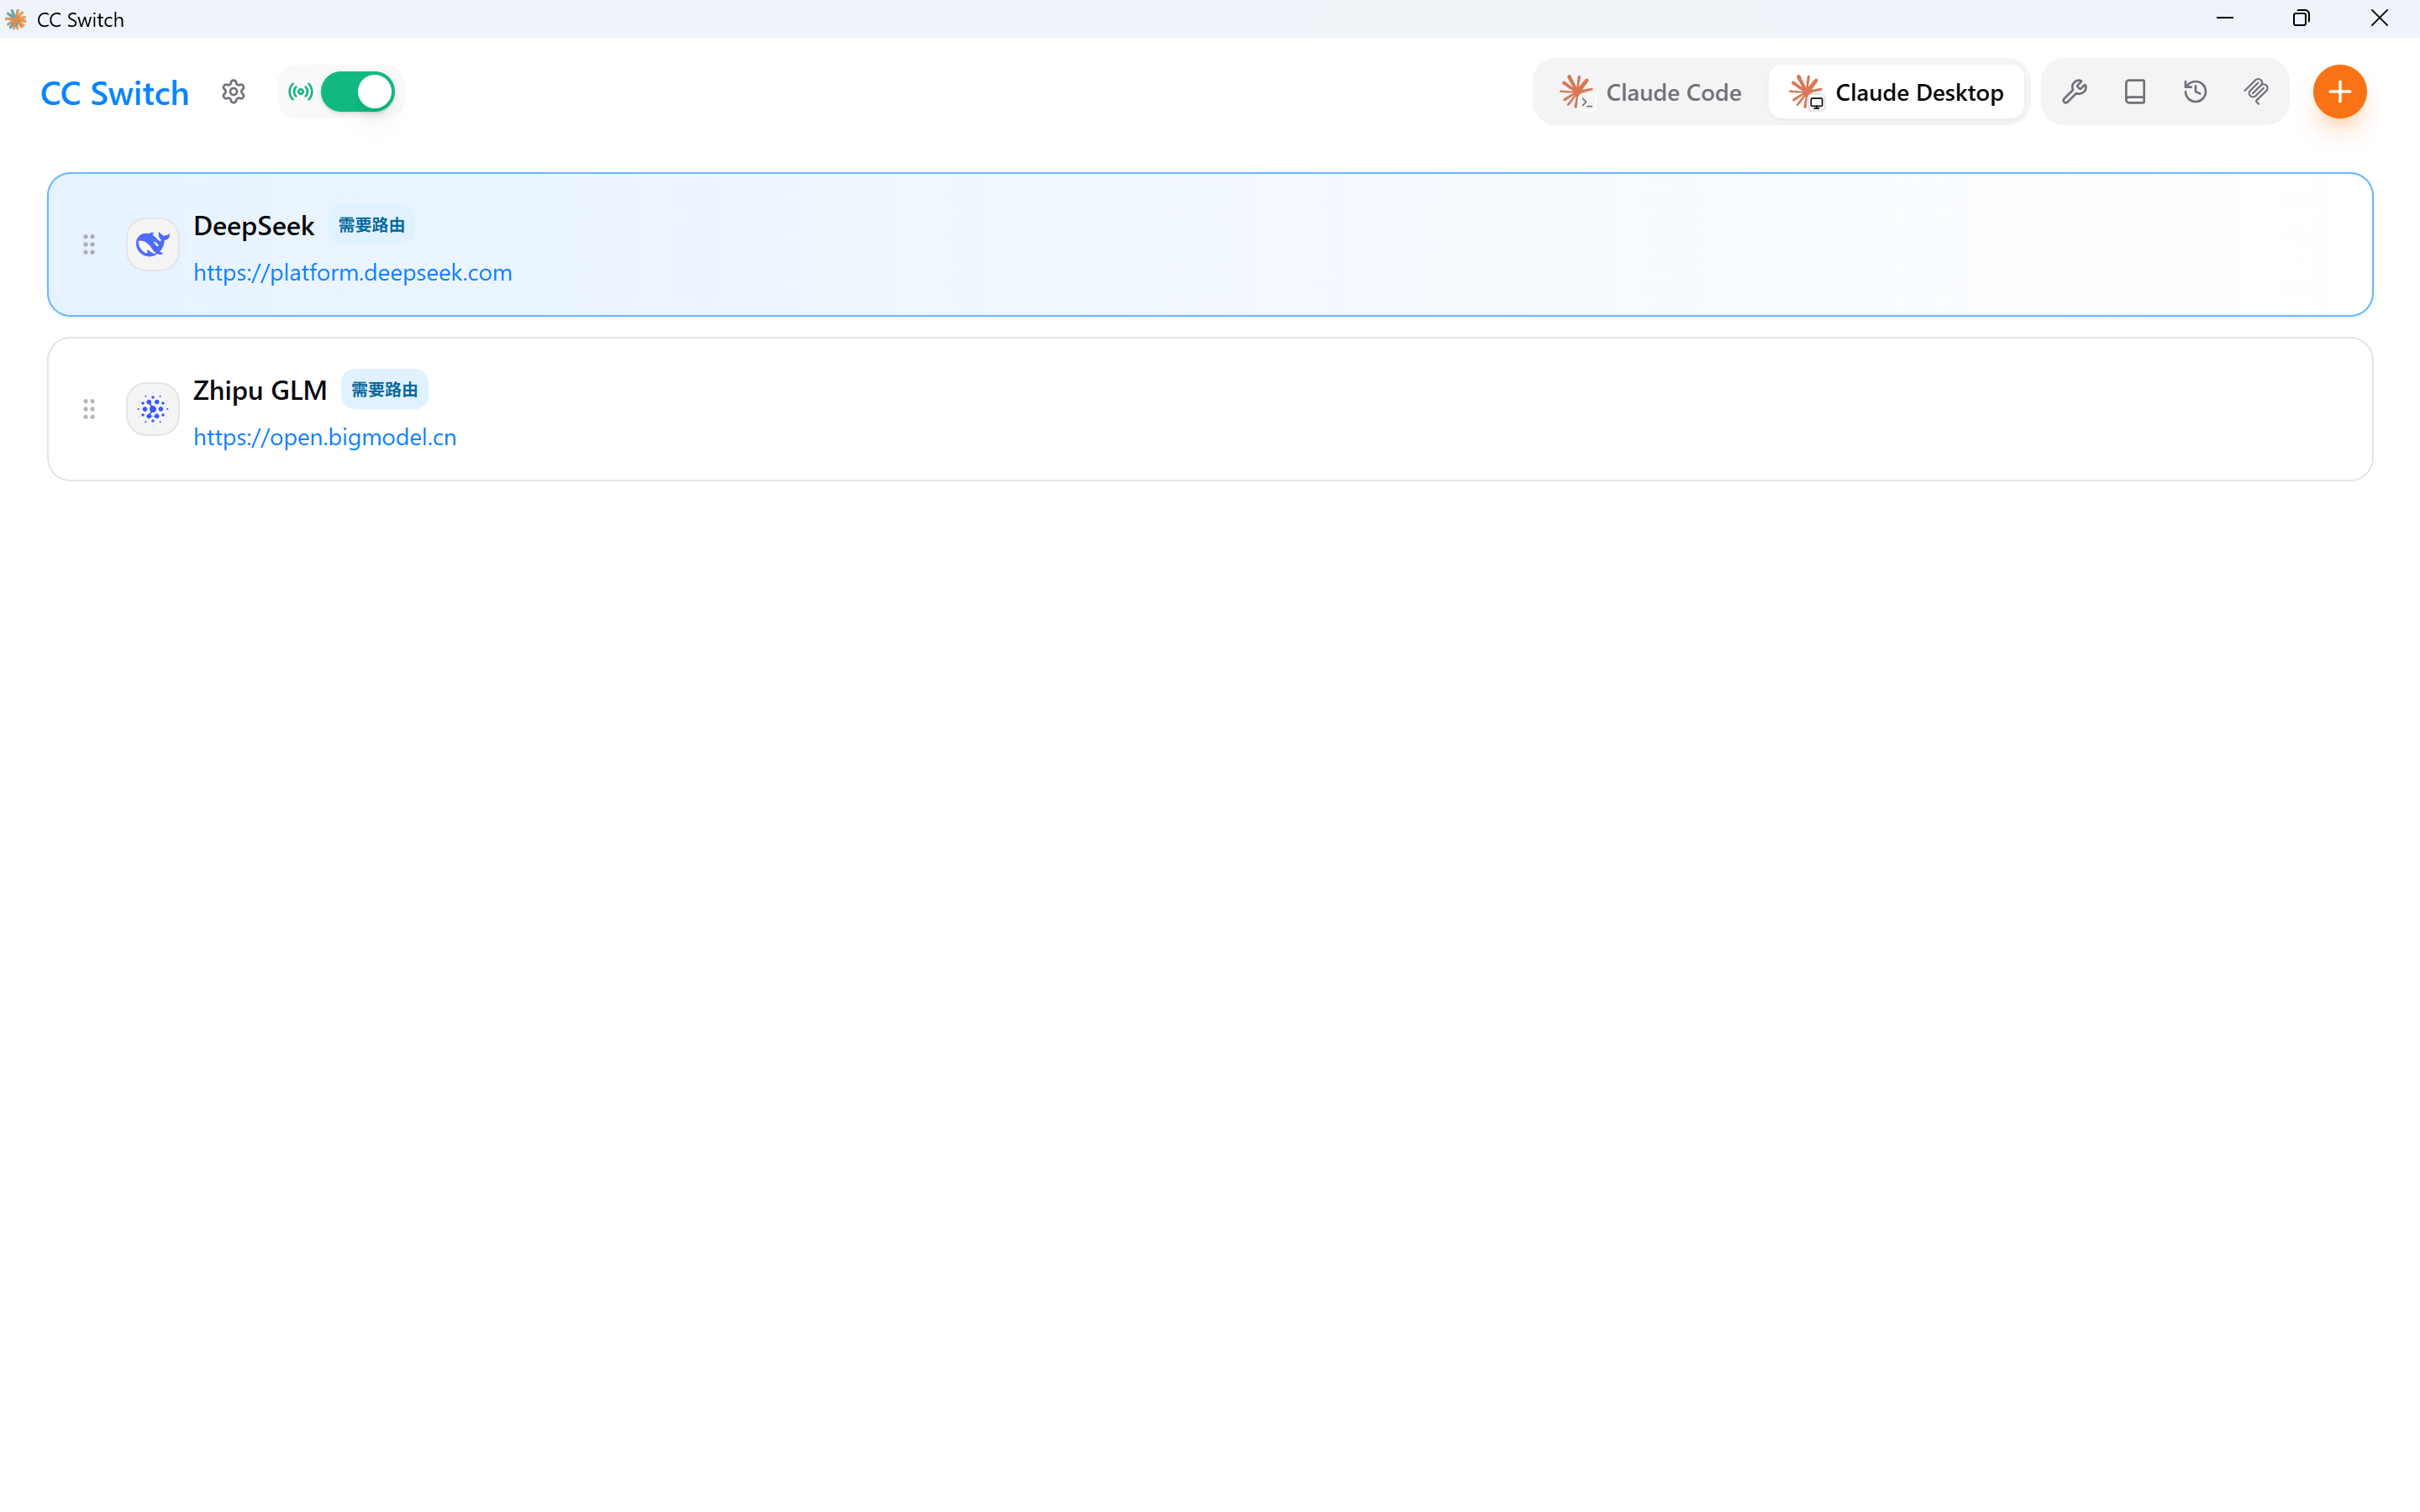Toggle the green proxy switch off

point(358,92)
